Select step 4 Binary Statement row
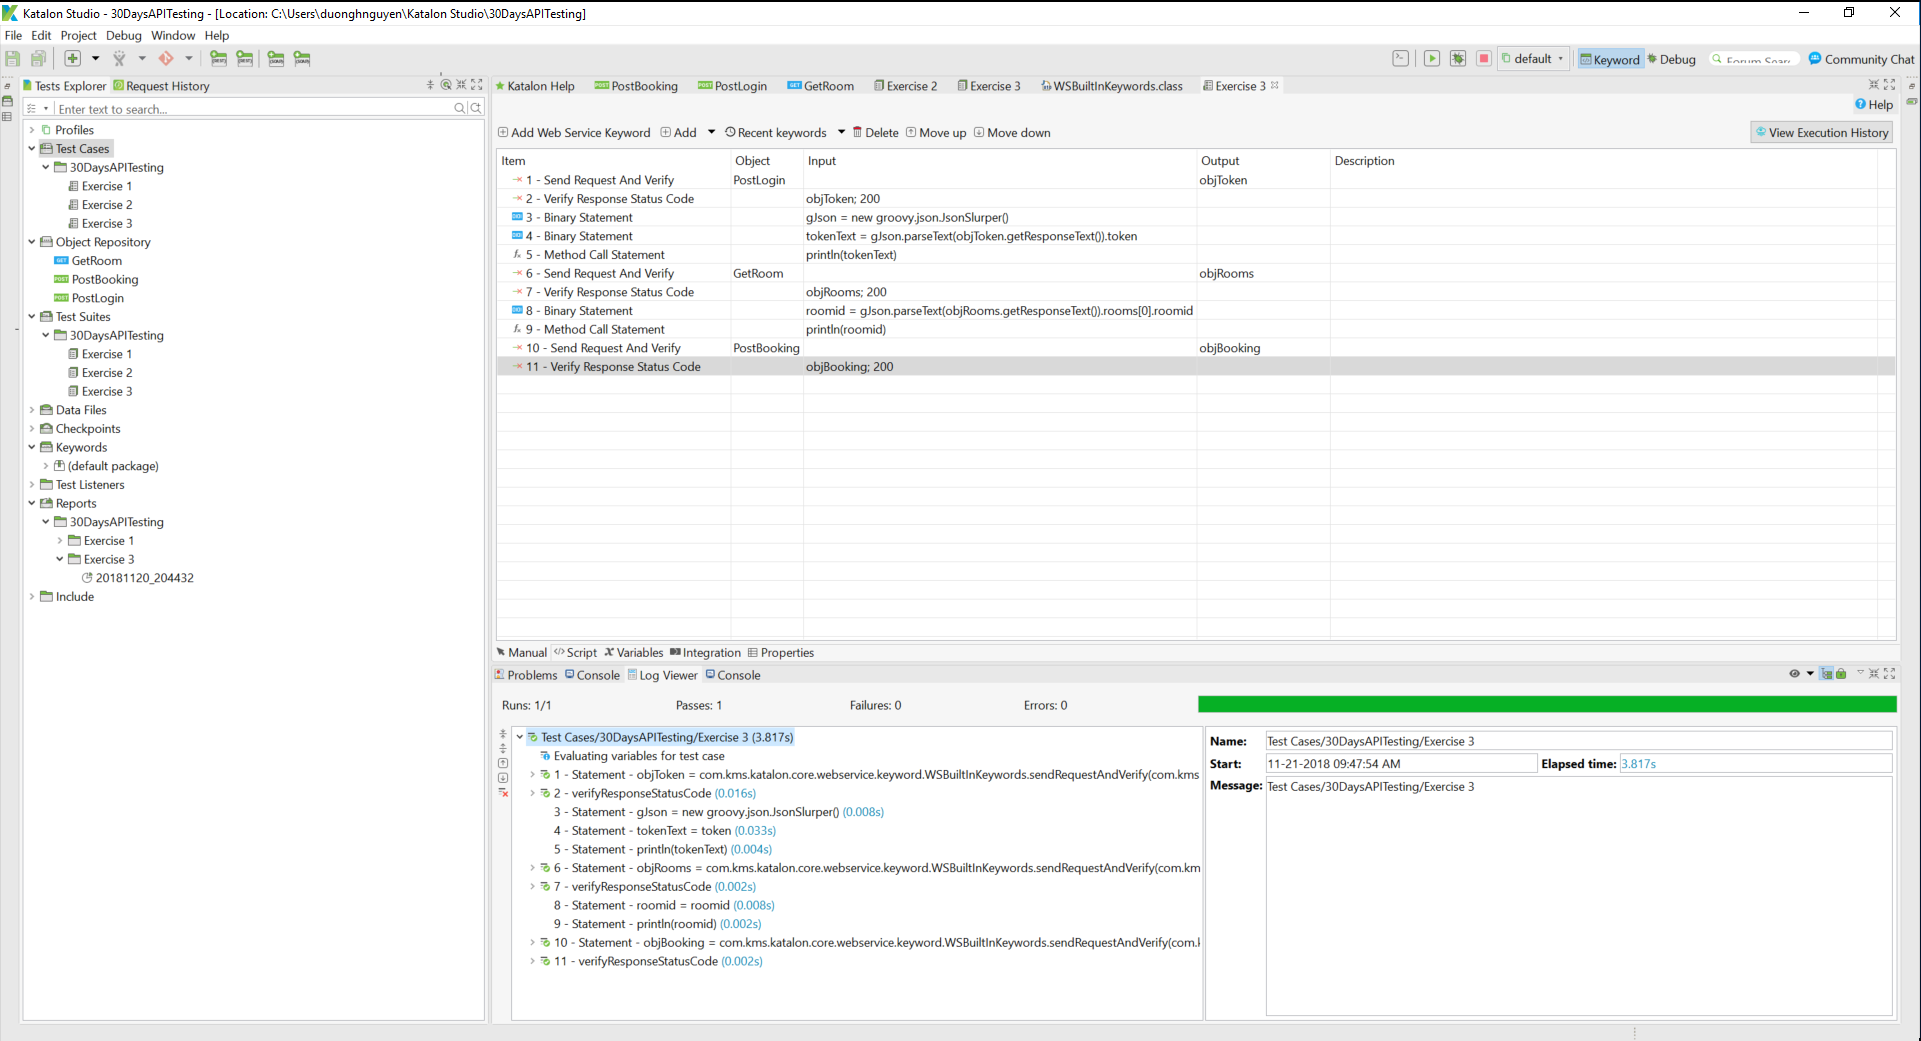Viewport: 1921px width, 1041px height. click(1196, 236)
